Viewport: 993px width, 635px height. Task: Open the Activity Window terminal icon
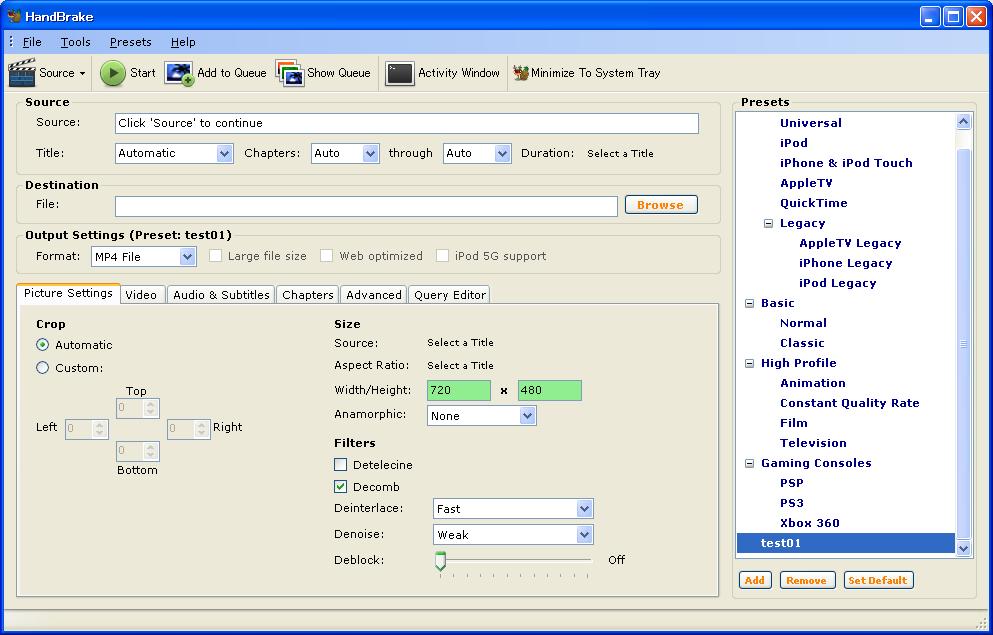[x=400, y=73]
